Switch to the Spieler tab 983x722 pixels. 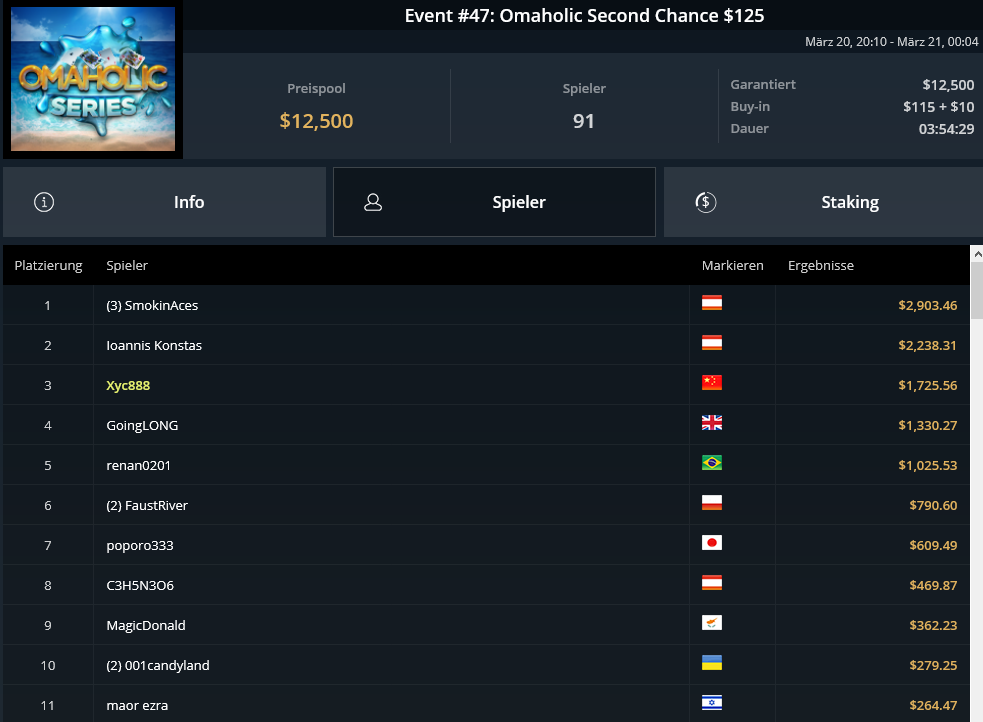(x=494, y=202)
